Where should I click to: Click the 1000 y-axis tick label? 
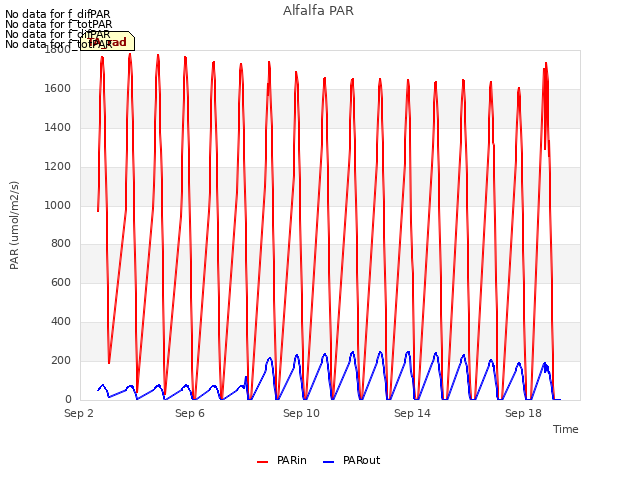coord(58,205)
